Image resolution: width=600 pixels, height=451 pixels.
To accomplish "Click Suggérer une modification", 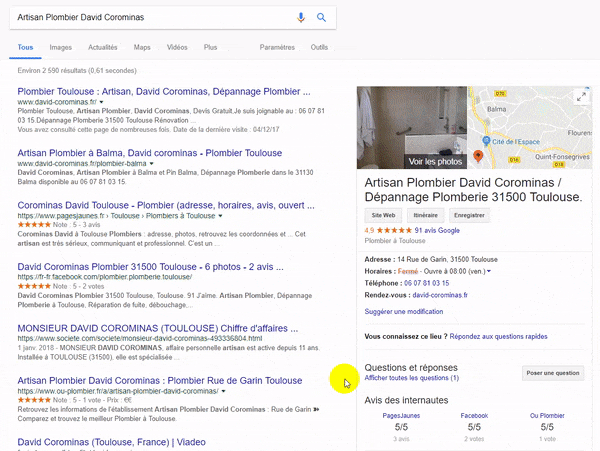I will click(x=404, y=311).
